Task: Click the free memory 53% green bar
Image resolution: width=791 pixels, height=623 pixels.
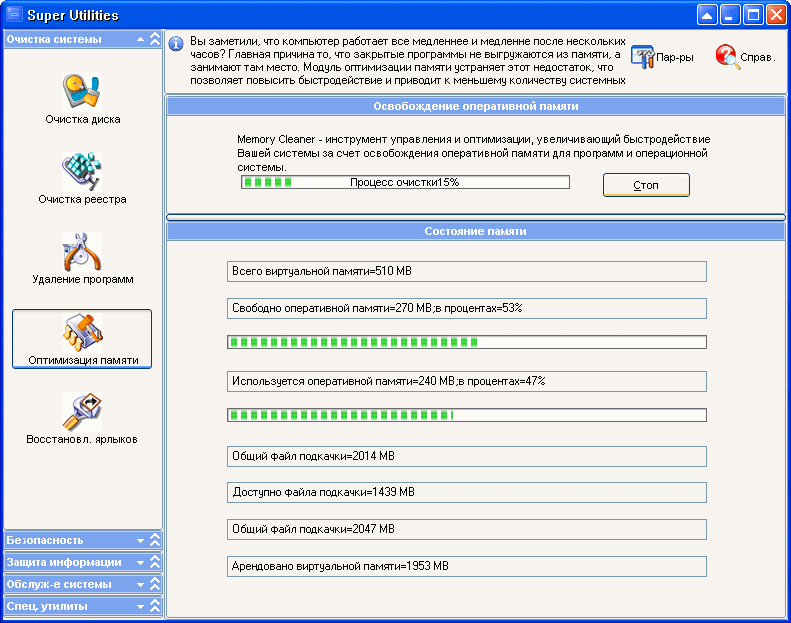Action: (x=467, y=342)
